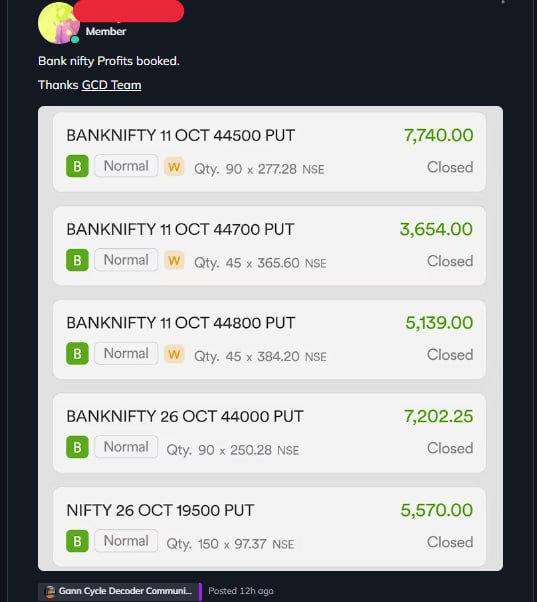The image size is (537, 602).
Task: Select the BANKNIFTY 26 OCT 44000 PUT title
Action: tap(185, 416)
